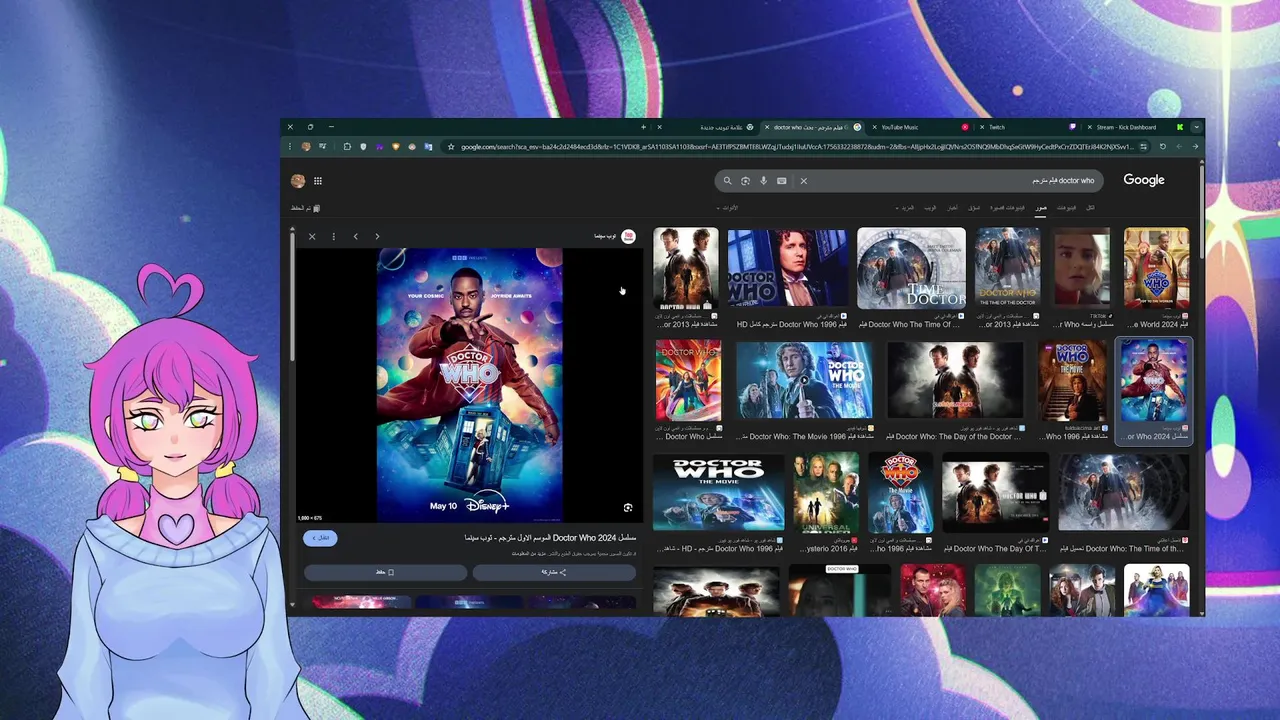This screenshot has height=720, width=1280.
Task: Open the browser profile avatar in toolbar
Action: tap(306, 147)
